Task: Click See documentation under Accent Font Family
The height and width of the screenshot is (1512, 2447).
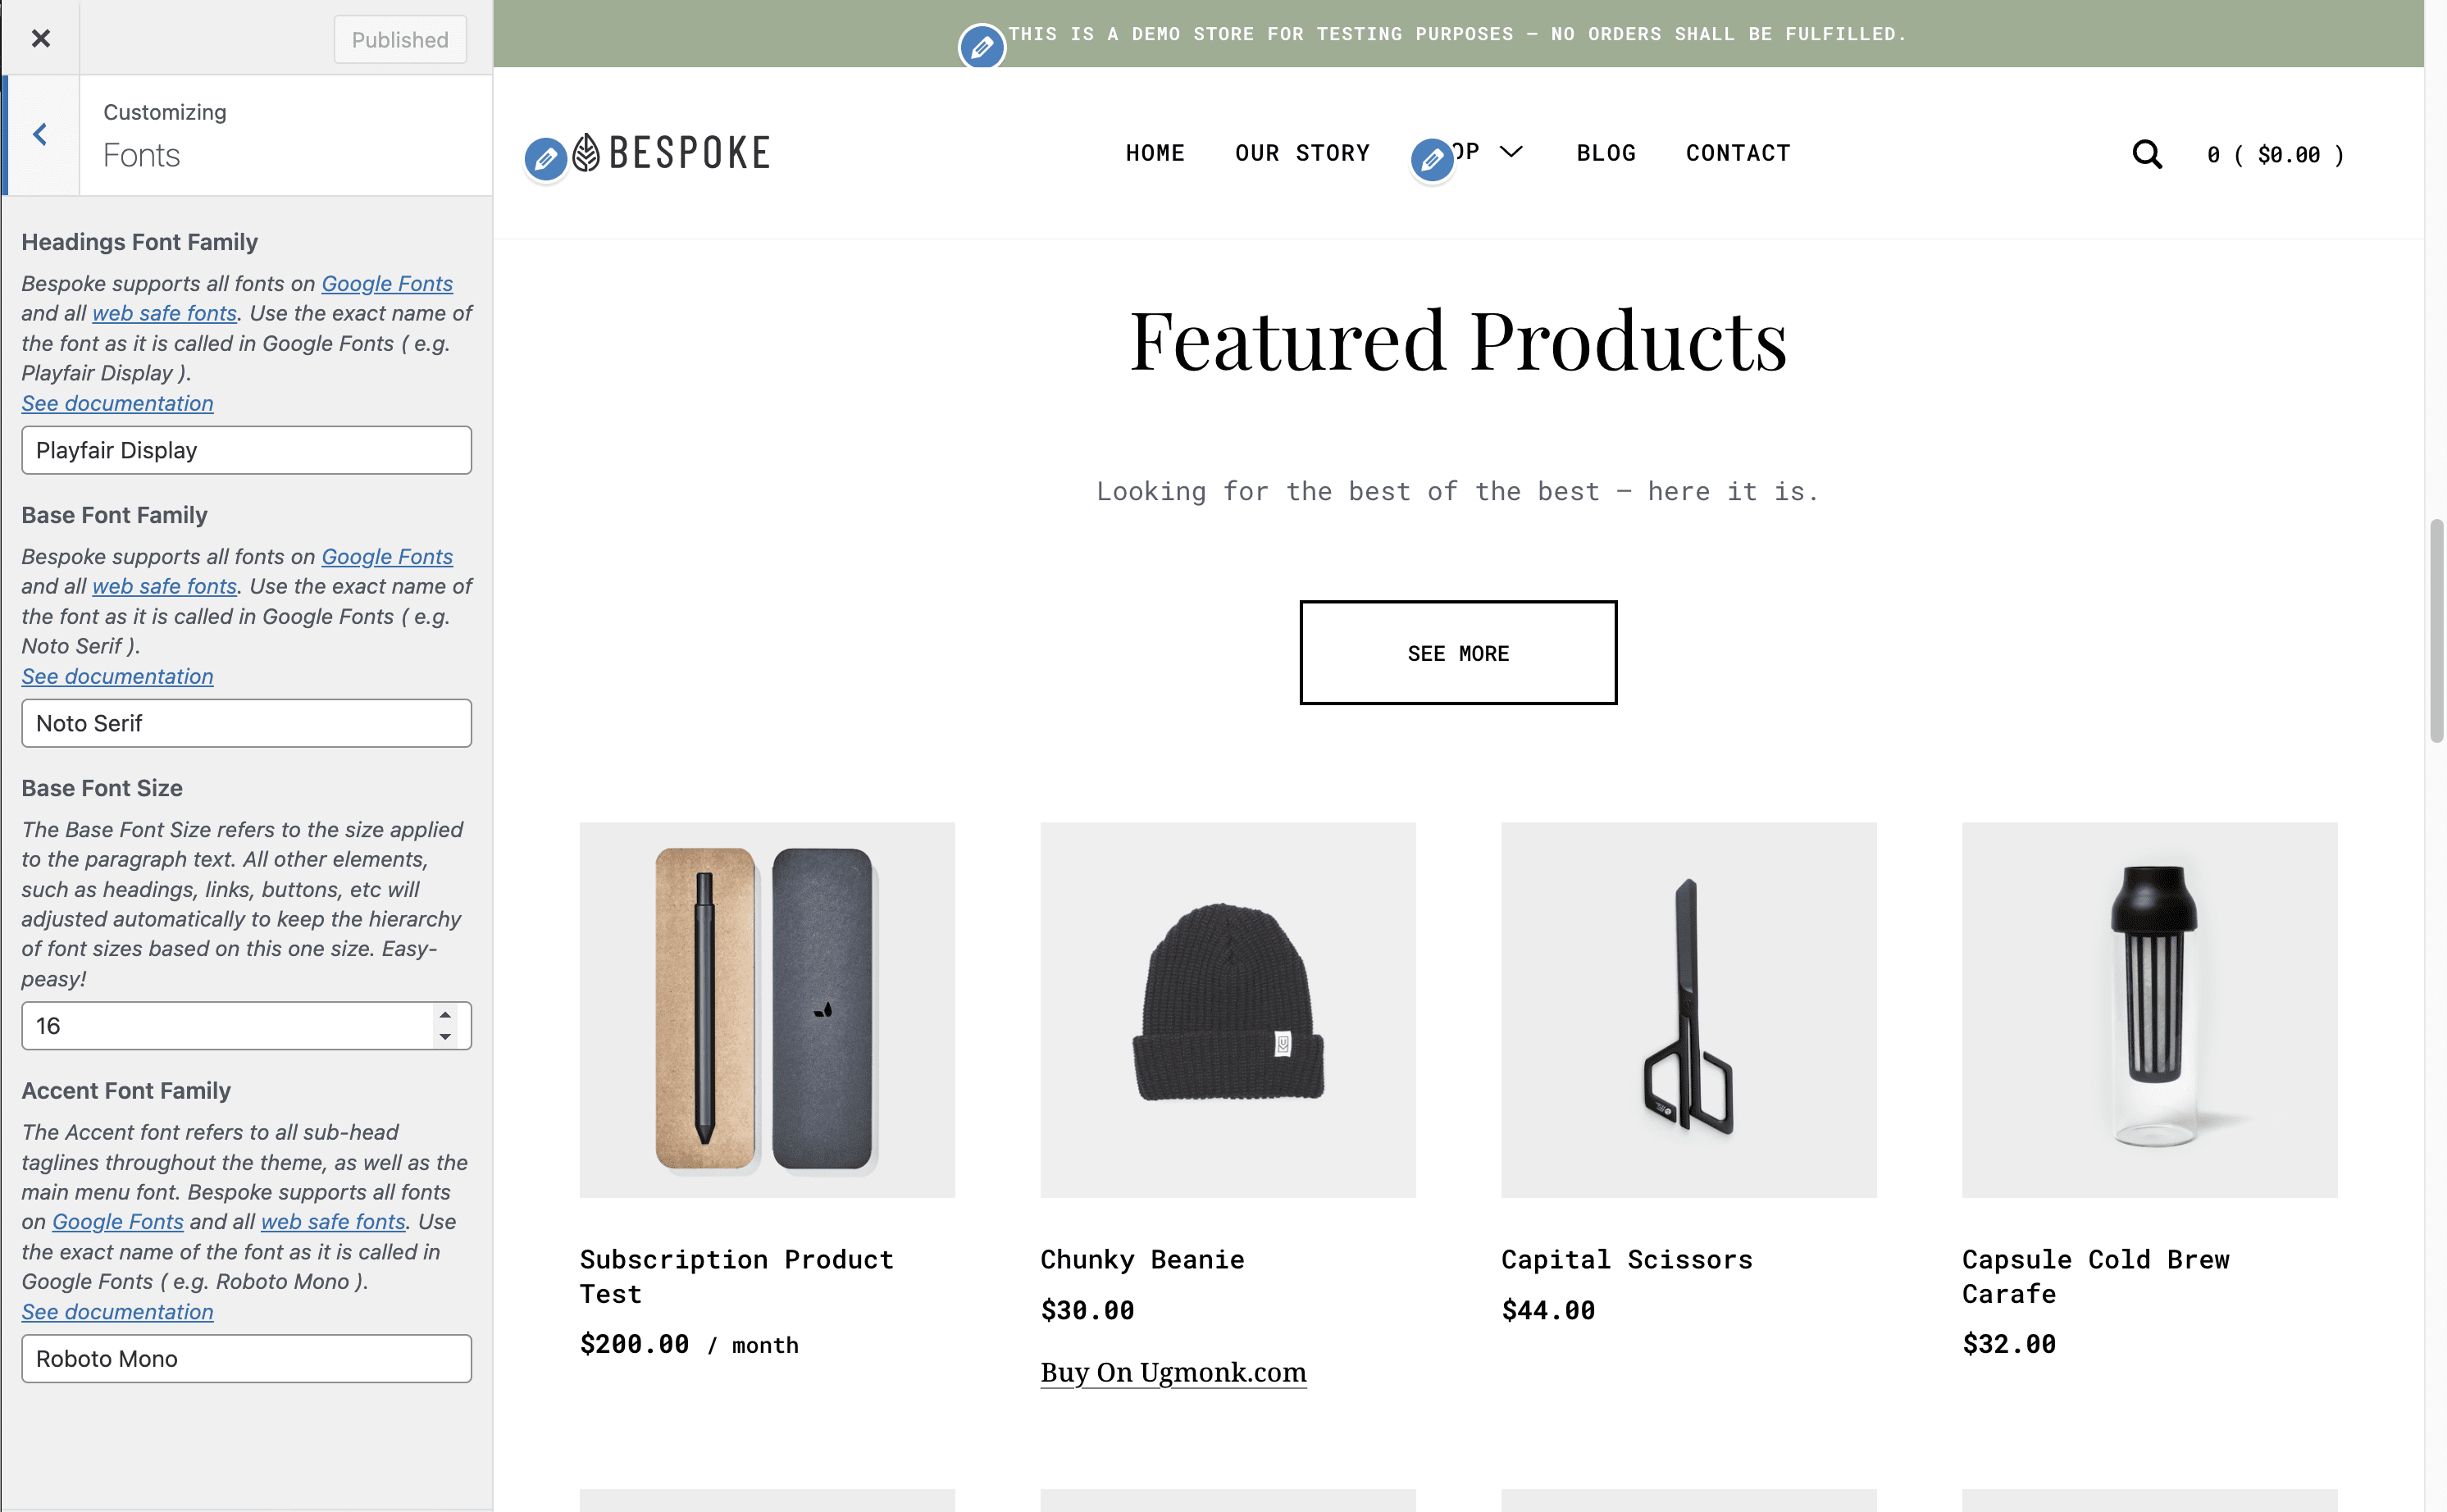Action: (x=117, y=1311)
